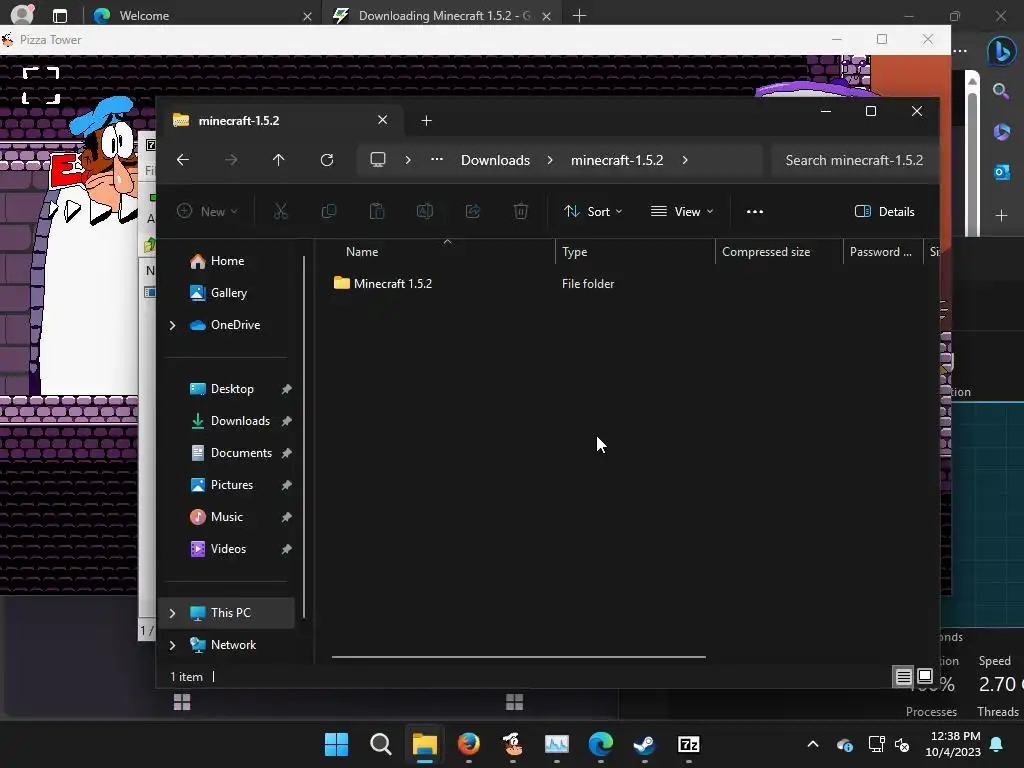Open Firefox from the taskbar
1024x768 pixels.
tap(468, 744)
